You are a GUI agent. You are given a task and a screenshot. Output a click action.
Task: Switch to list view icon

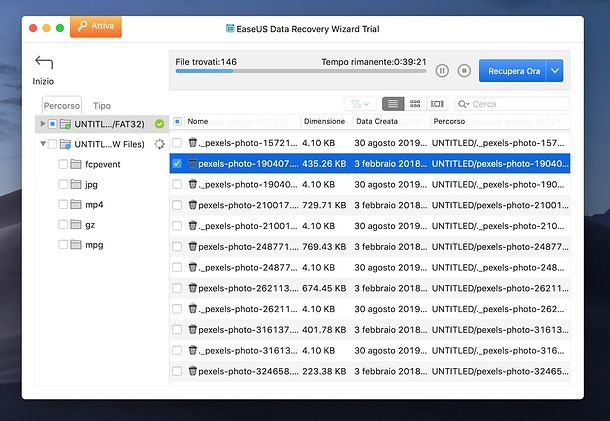tap(393, 104)
